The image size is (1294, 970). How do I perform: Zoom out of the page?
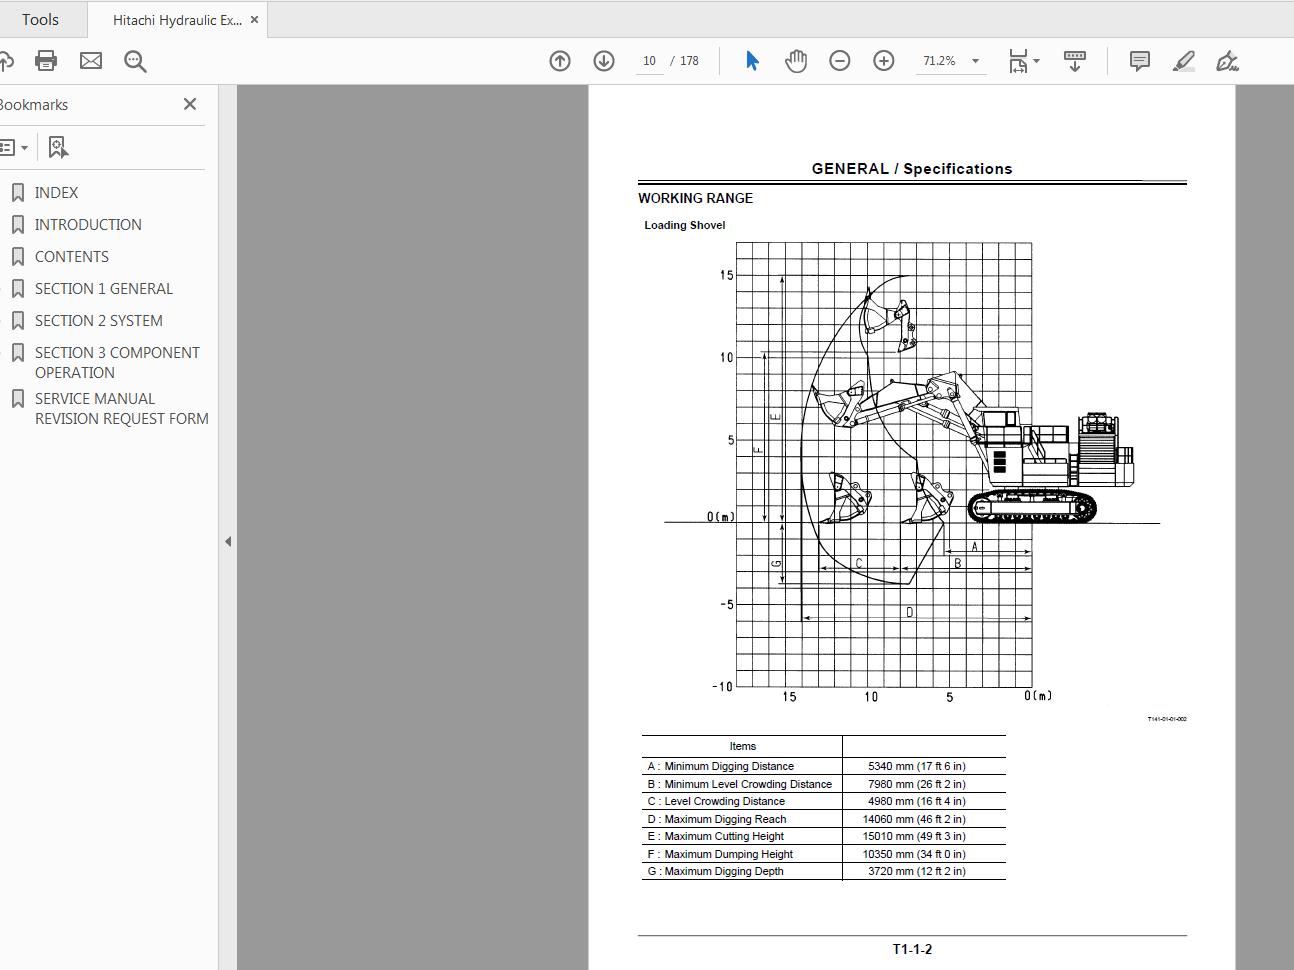pos(839,61)
